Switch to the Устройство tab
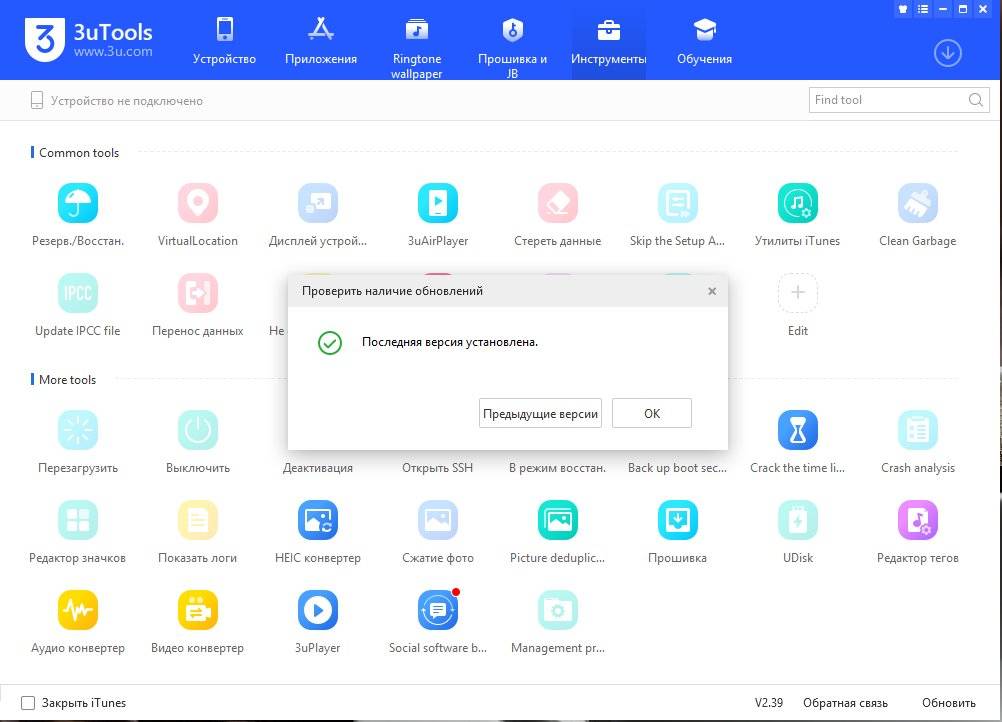 [224, 40]
